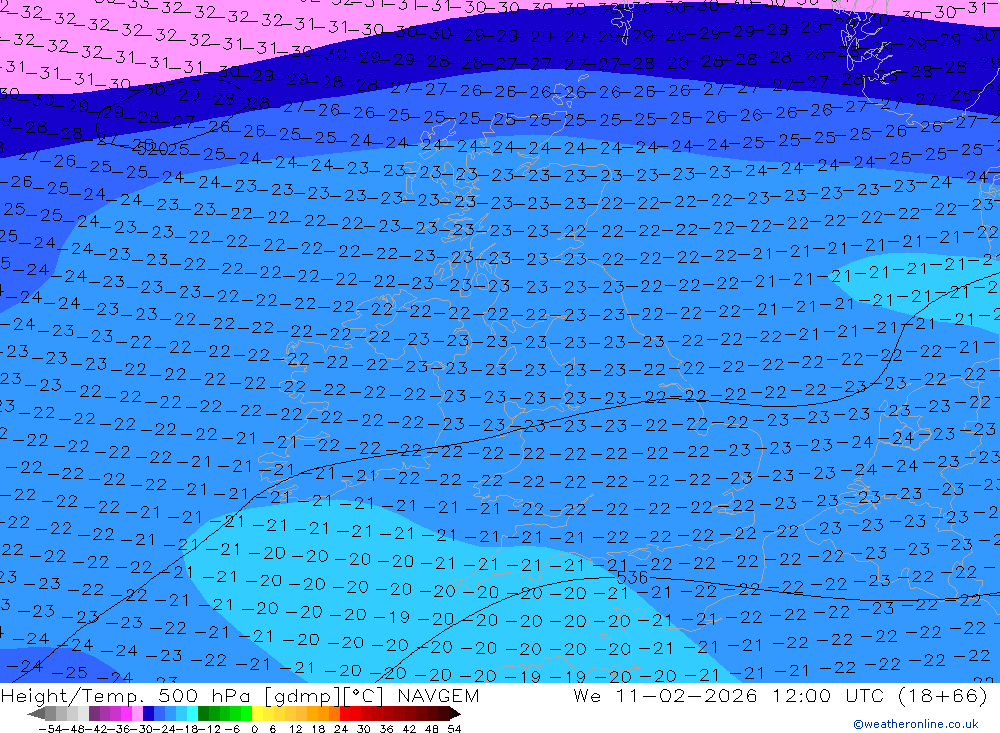
Task: Click the "[°C]" unit label
Action: click(x=364, y=696)
